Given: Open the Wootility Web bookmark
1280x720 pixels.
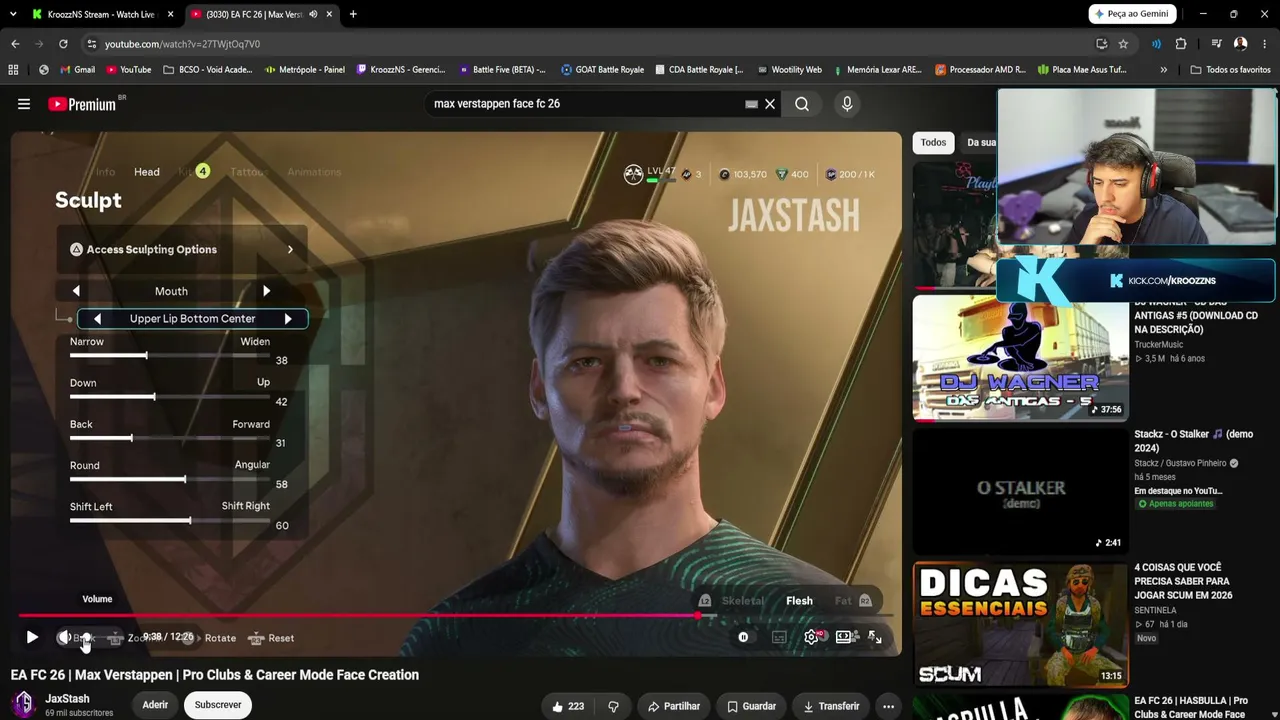Looking at the screenshot, I should coord(789,70).
